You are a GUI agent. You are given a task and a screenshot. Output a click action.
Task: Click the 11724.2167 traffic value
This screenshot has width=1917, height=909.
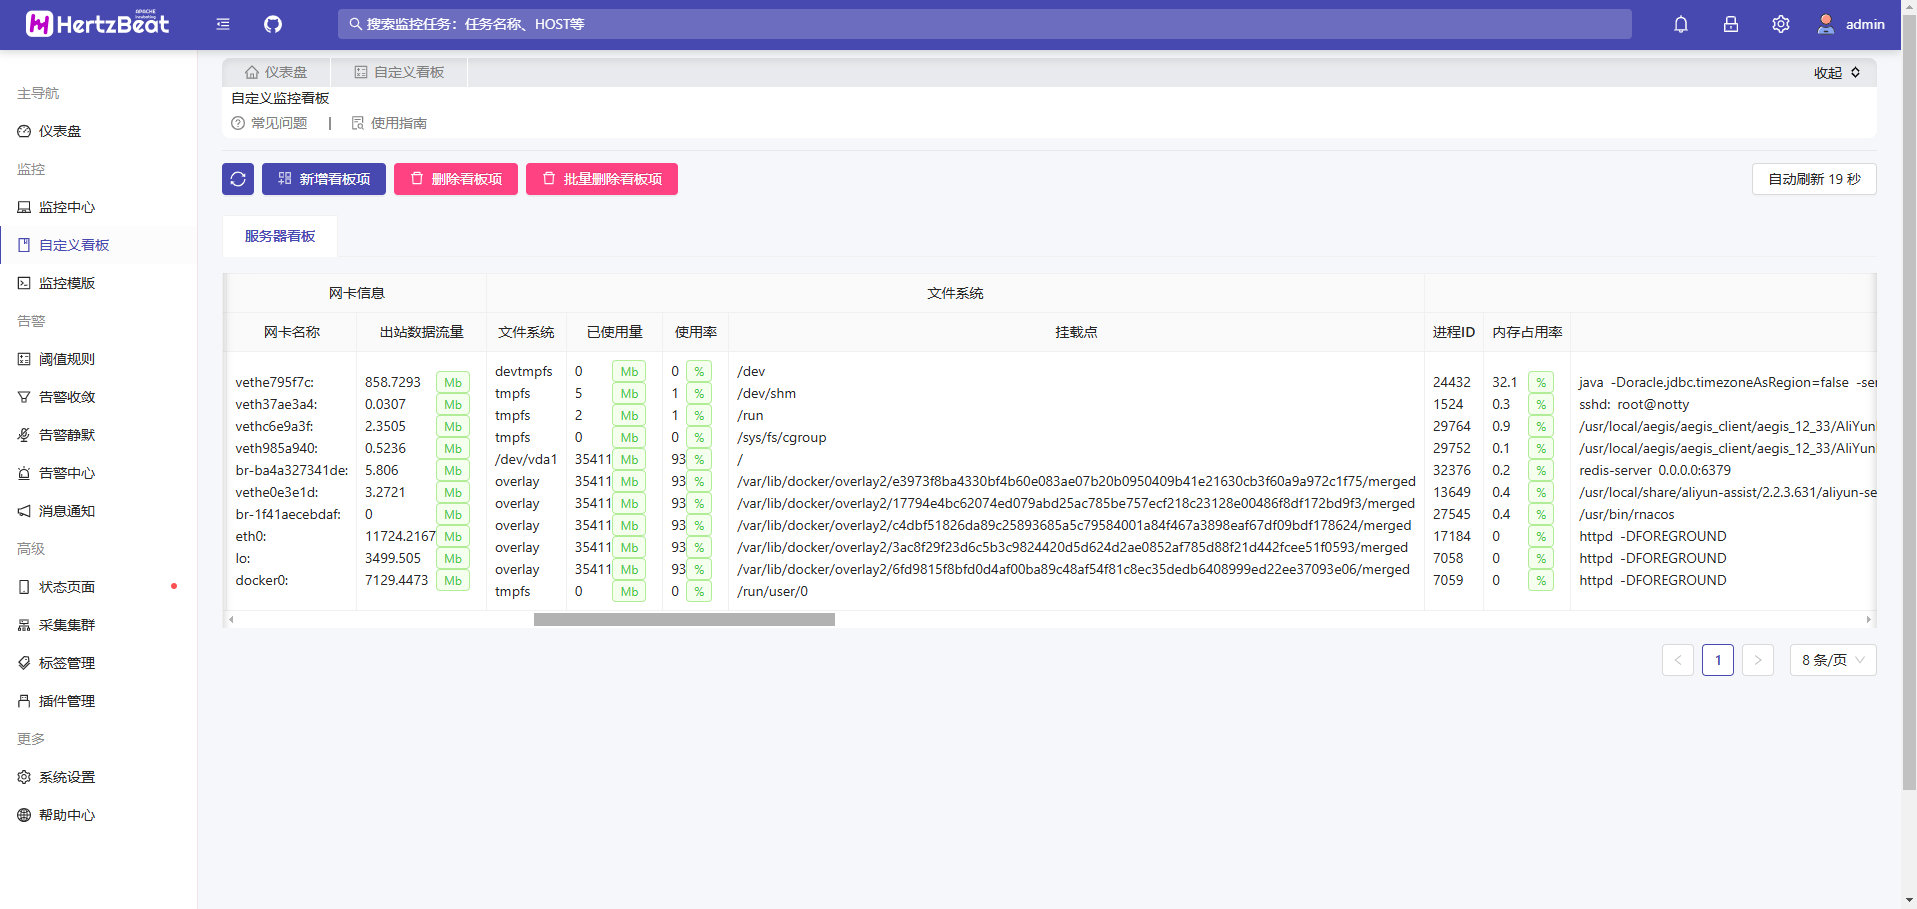click(400, 536)
